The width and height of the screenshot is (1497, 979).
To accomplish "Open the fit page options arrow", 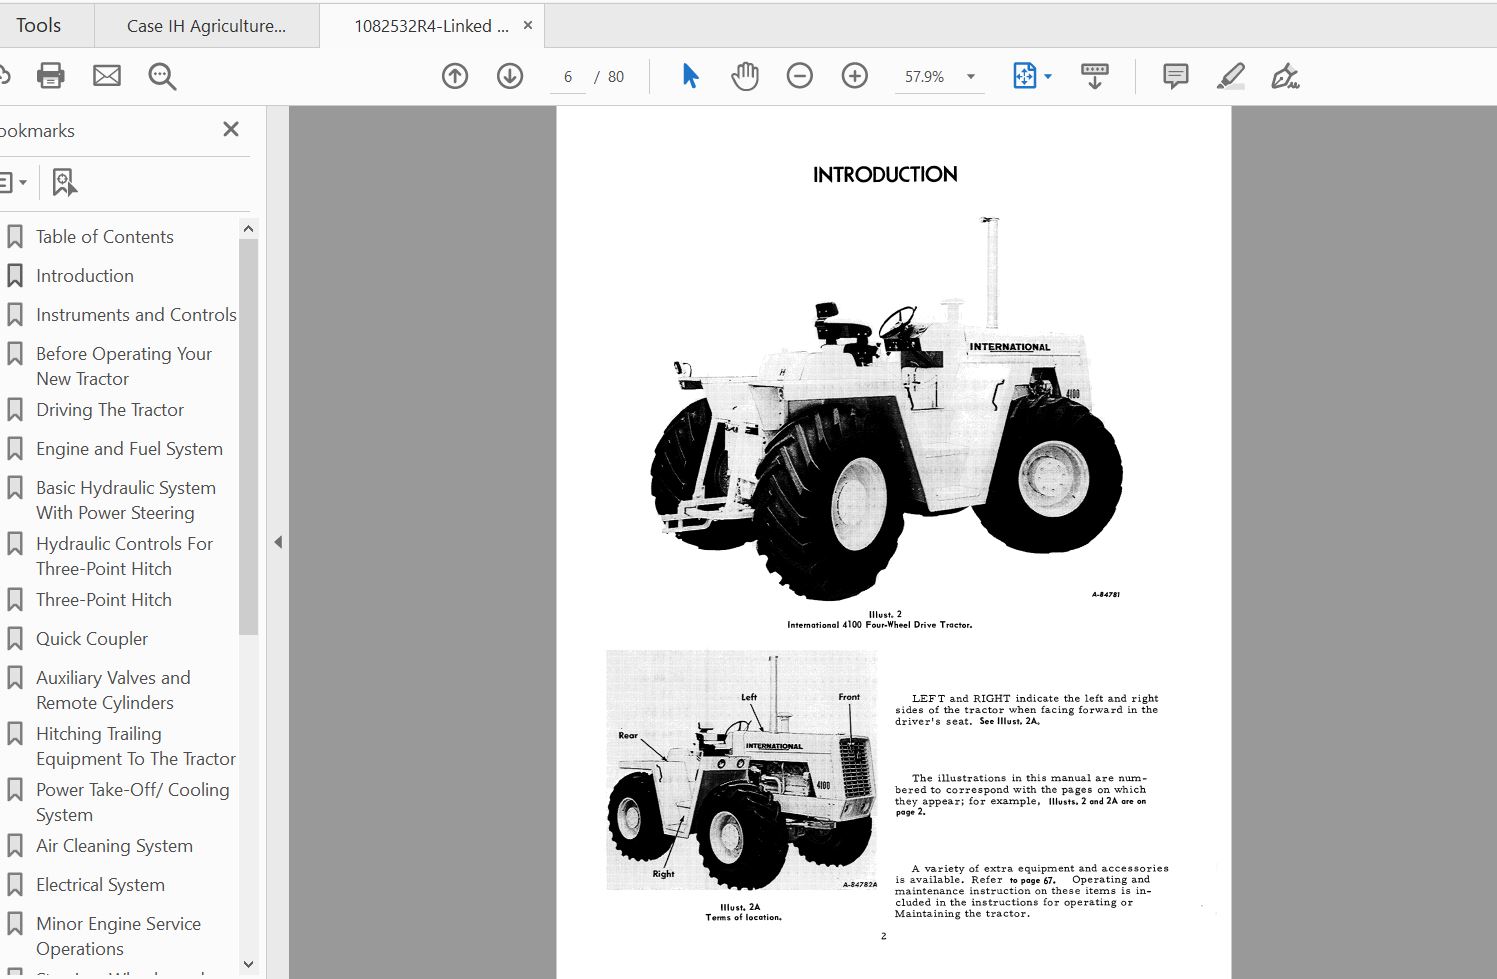I will pyautogui.click(x=1048, y=77).
